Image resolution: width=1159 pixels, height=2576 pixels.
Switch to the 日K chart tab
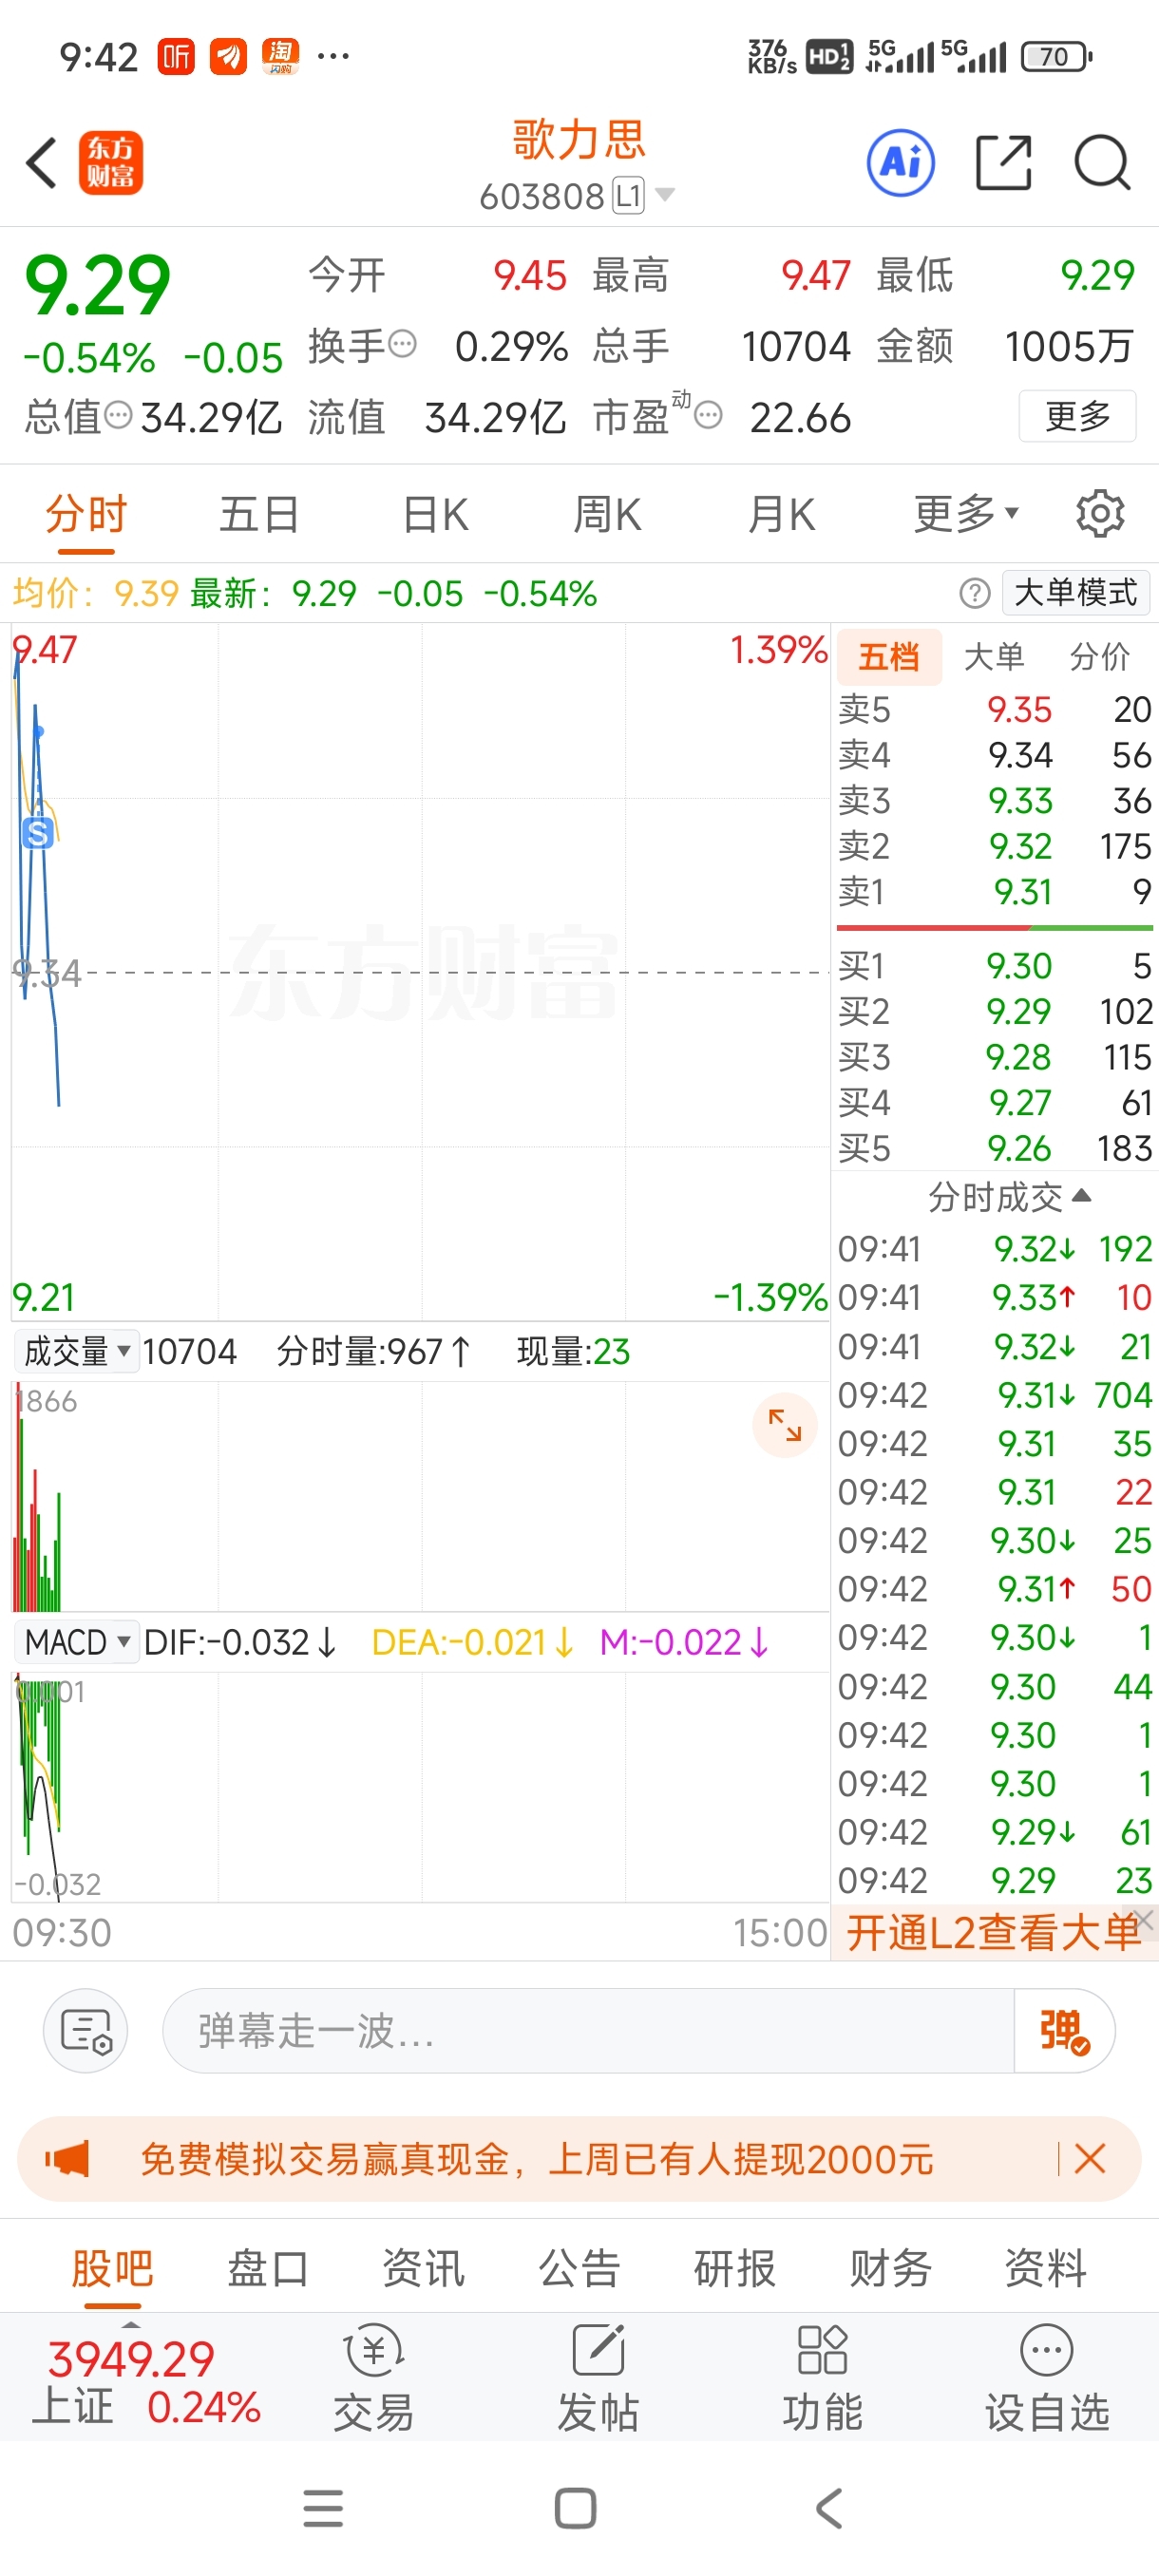(434, 514)
